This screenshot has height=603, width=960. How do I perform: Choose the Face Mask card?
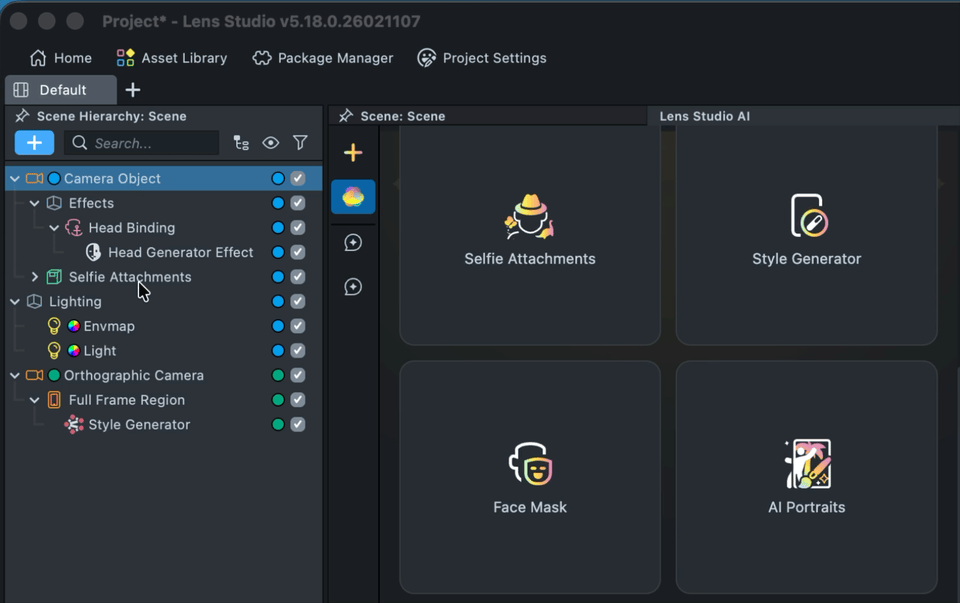tap(530, 477)
